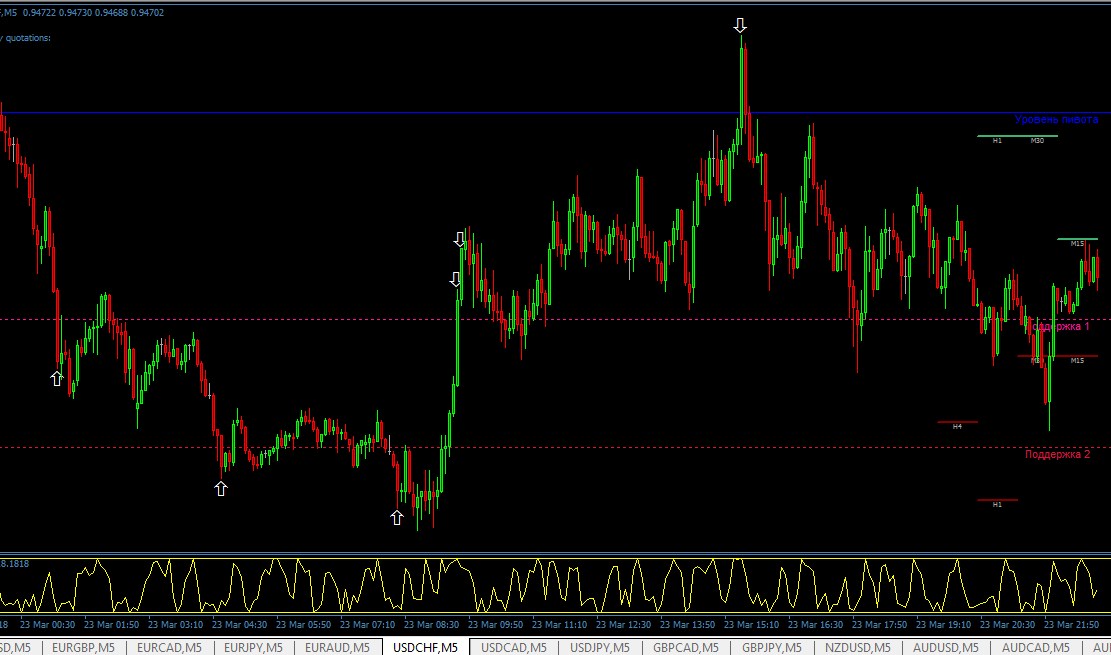The height and width of the screenshot is (655, 1111).
Task: Click the '23 Mar 08:30' time label
Action: (432, 625)
